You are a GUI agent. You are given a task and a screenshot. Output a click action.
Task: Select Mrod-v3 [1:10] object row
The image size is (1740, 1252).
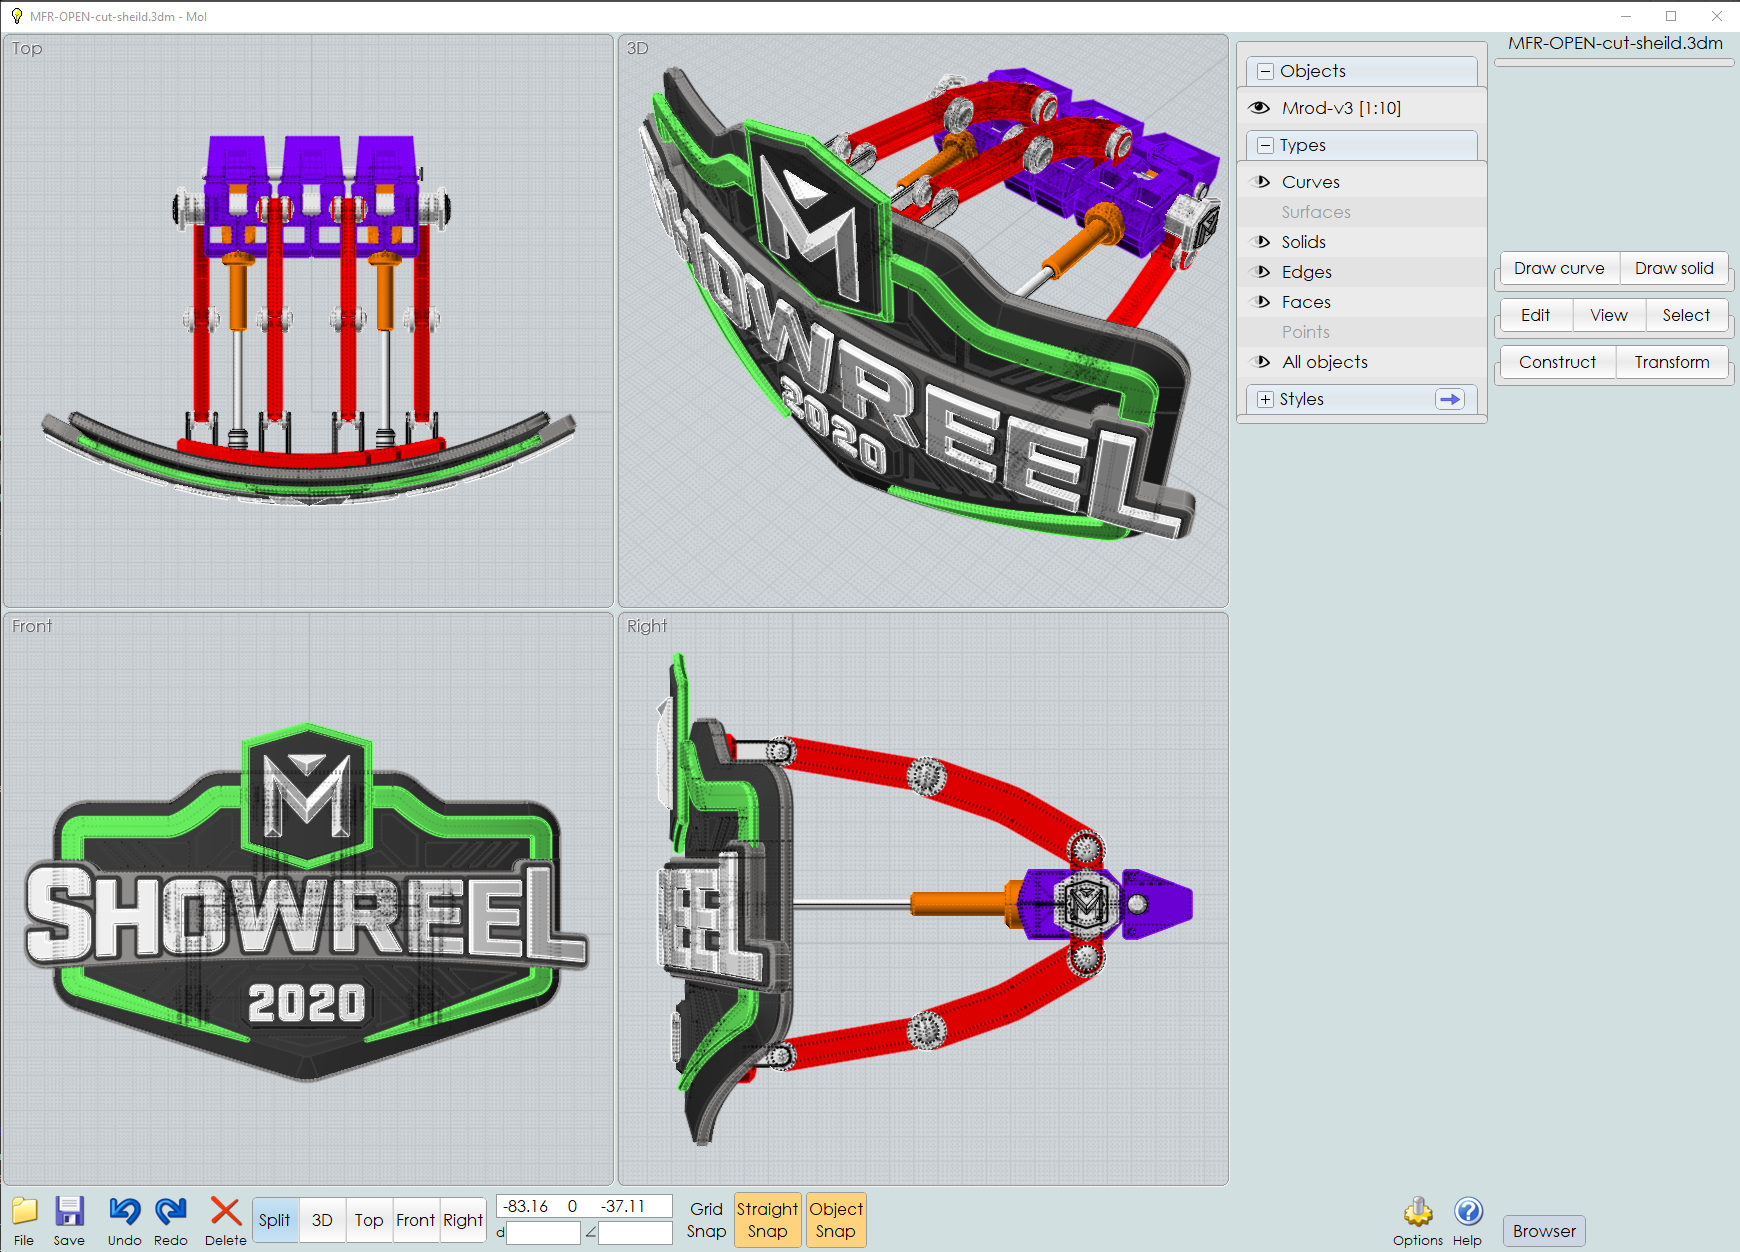click(x=1362, y=108)
